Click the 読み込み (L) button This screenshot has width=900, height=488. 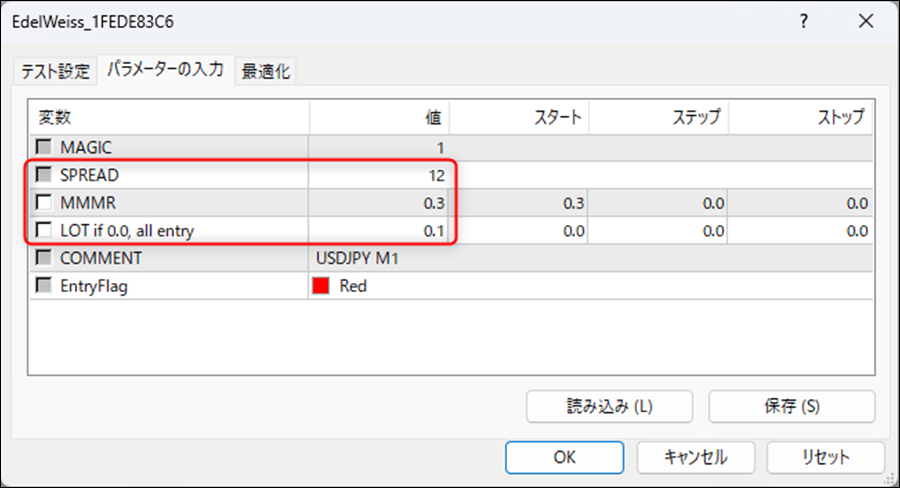pyautogui.click(x=610, y=406)
